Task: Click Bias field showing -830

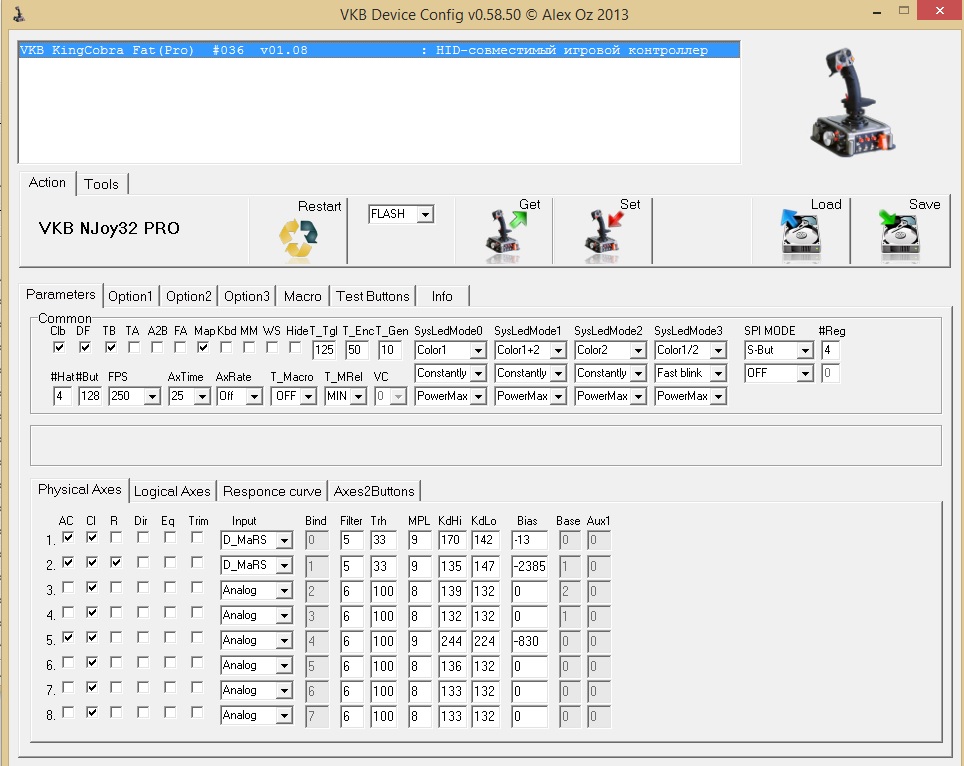Action: tap(529, 641)
